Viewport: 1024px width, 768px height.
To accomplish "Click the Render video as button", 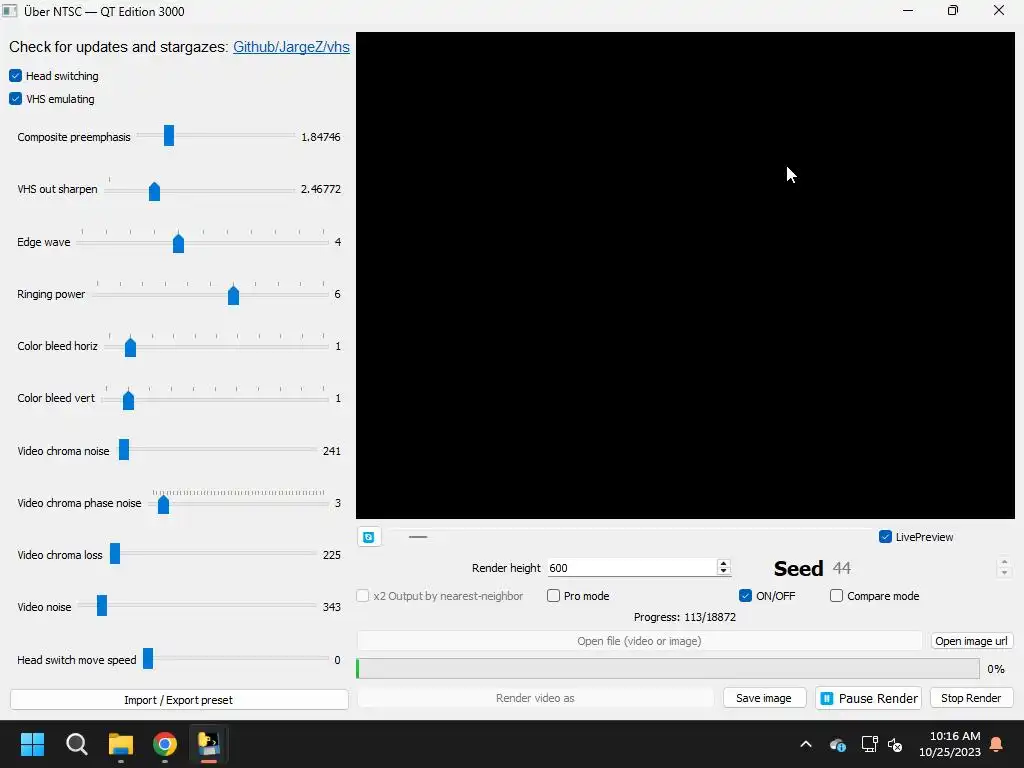I will (x=535, y=698).
